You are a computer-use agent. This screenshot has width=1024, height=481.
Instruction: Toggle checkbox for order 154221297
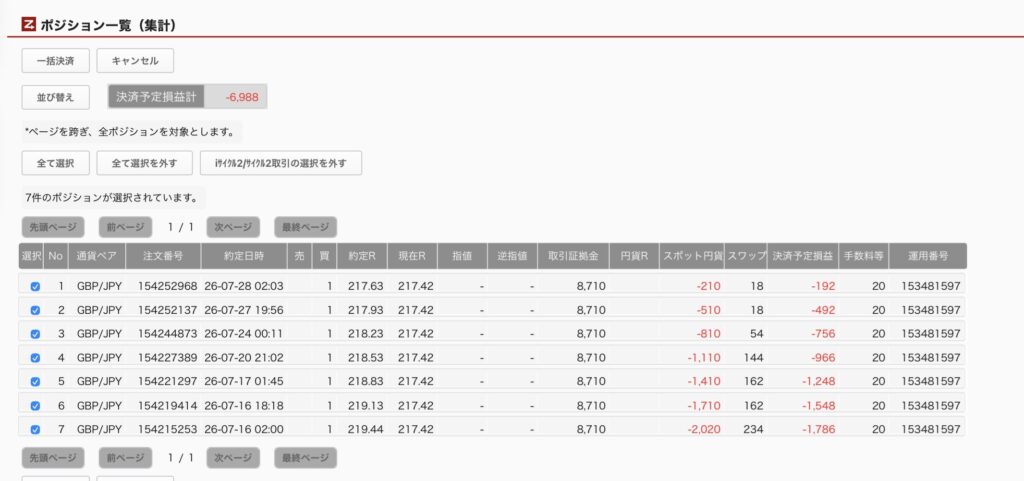[x=35, y=382]
